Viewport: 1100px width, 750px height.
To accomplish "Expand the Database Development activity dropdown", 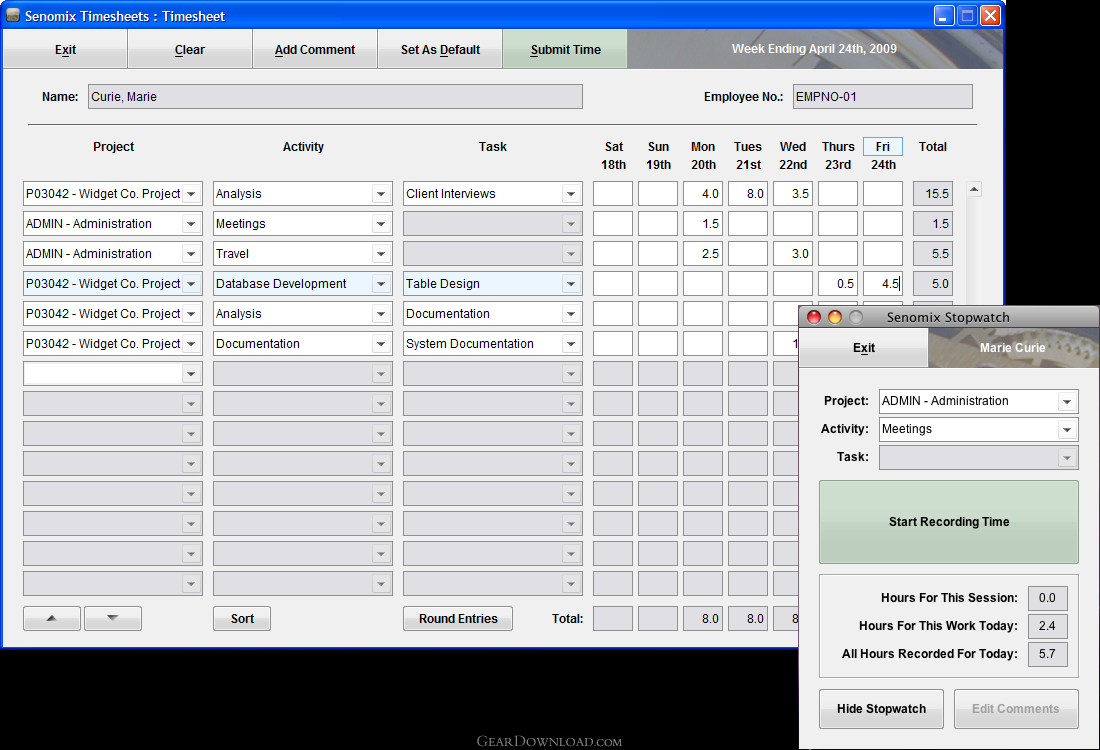I will click(x=381, y=284).
